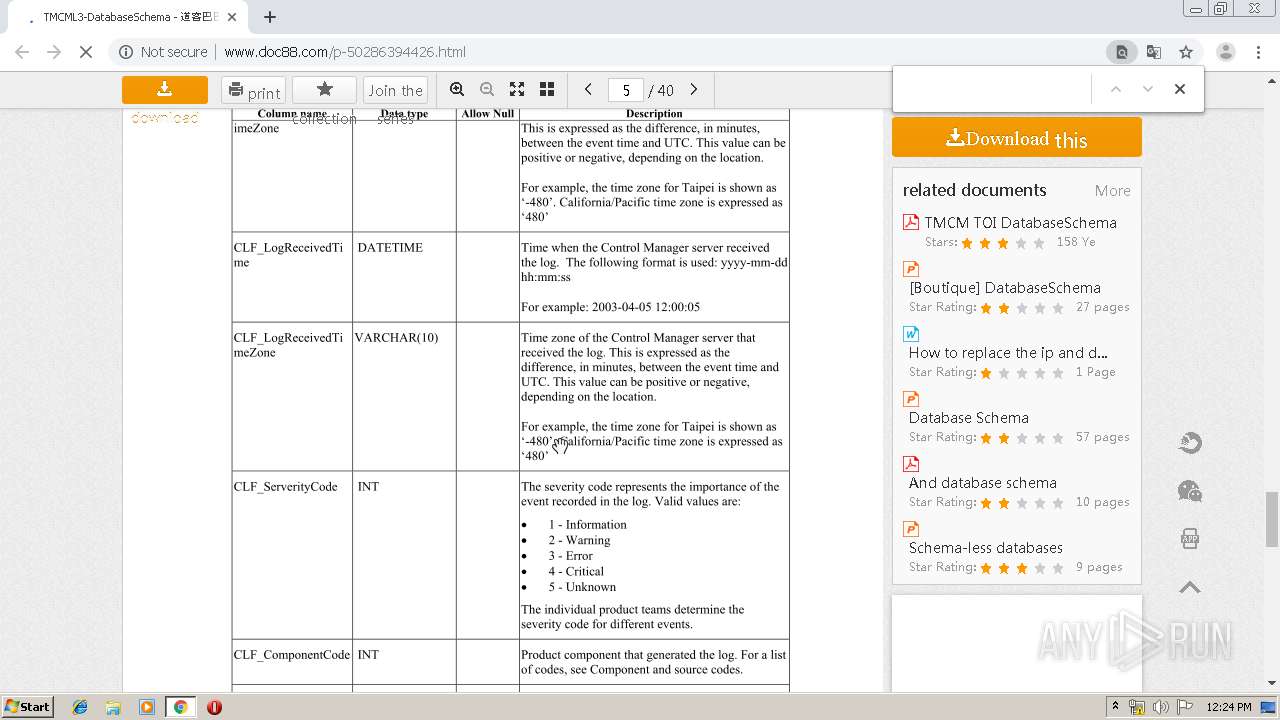
Task: Open the Schema-less databases link
Action: (x=985, y=548)
